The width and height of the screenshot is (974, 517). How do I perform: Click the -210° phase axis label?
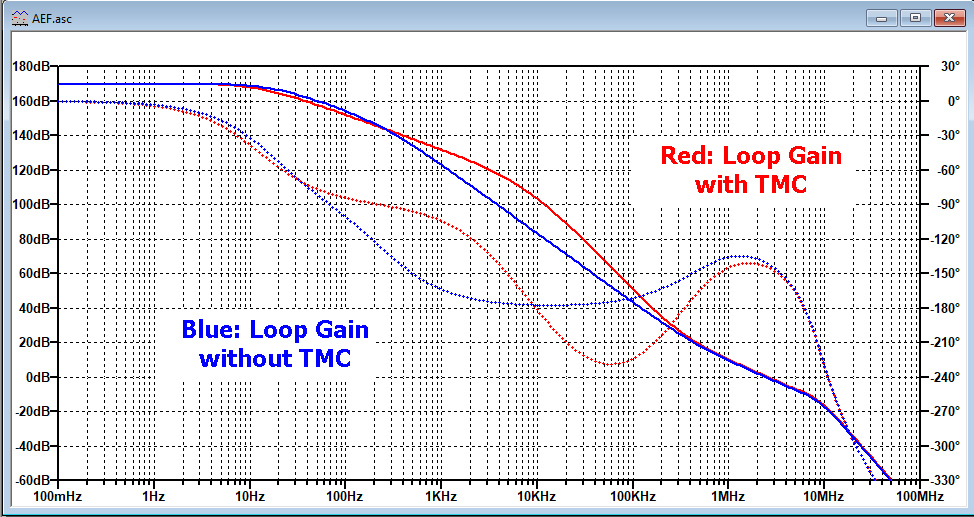(946, 342)
